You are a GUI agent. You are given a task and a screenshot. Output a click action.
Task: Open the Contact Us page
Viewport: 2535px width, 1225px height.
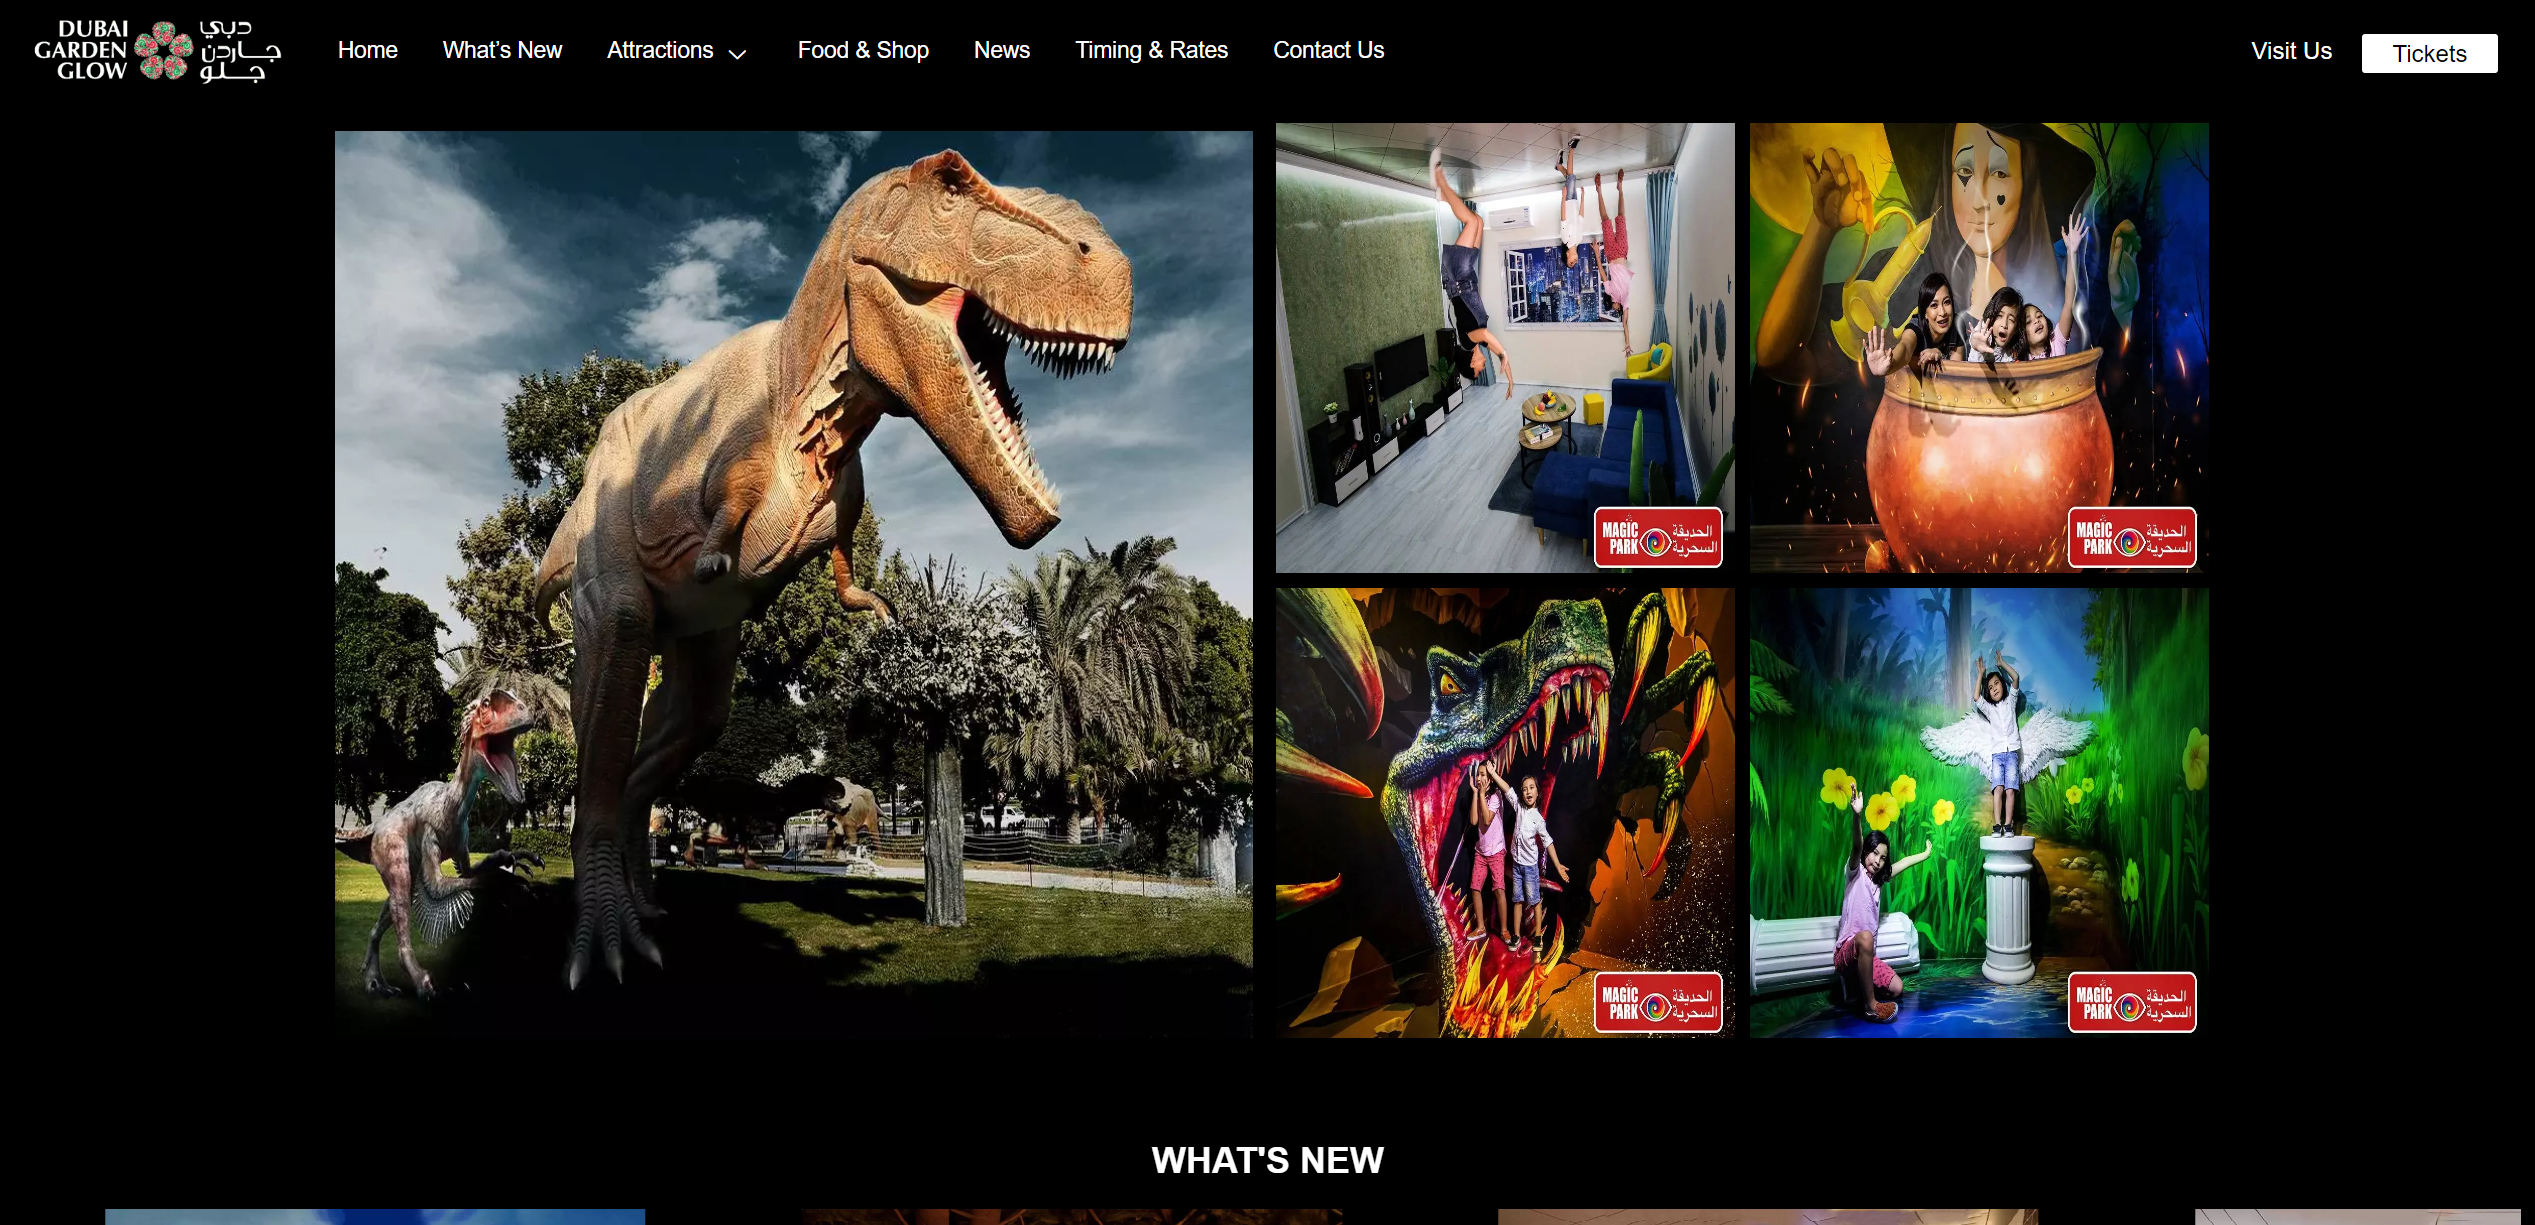click(1328, 50)
